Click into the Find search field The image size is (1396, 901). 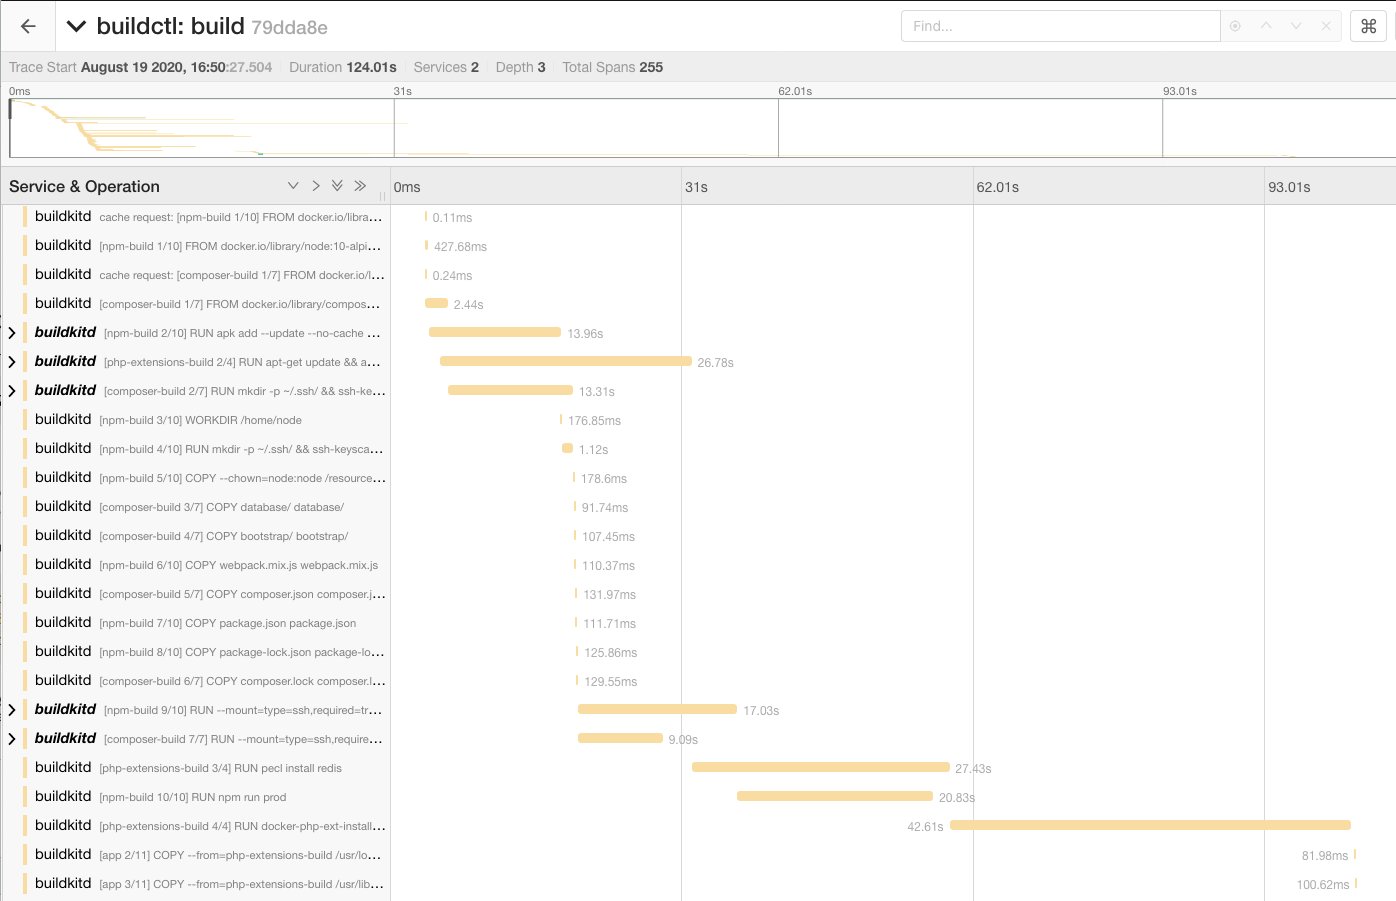pos(1060,26)
